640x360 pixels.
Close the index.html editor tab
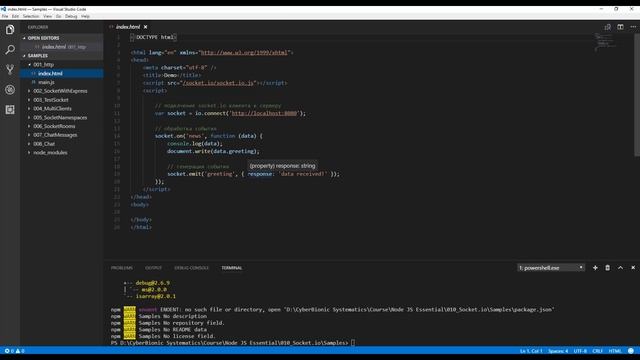click(x=145, y=27)
